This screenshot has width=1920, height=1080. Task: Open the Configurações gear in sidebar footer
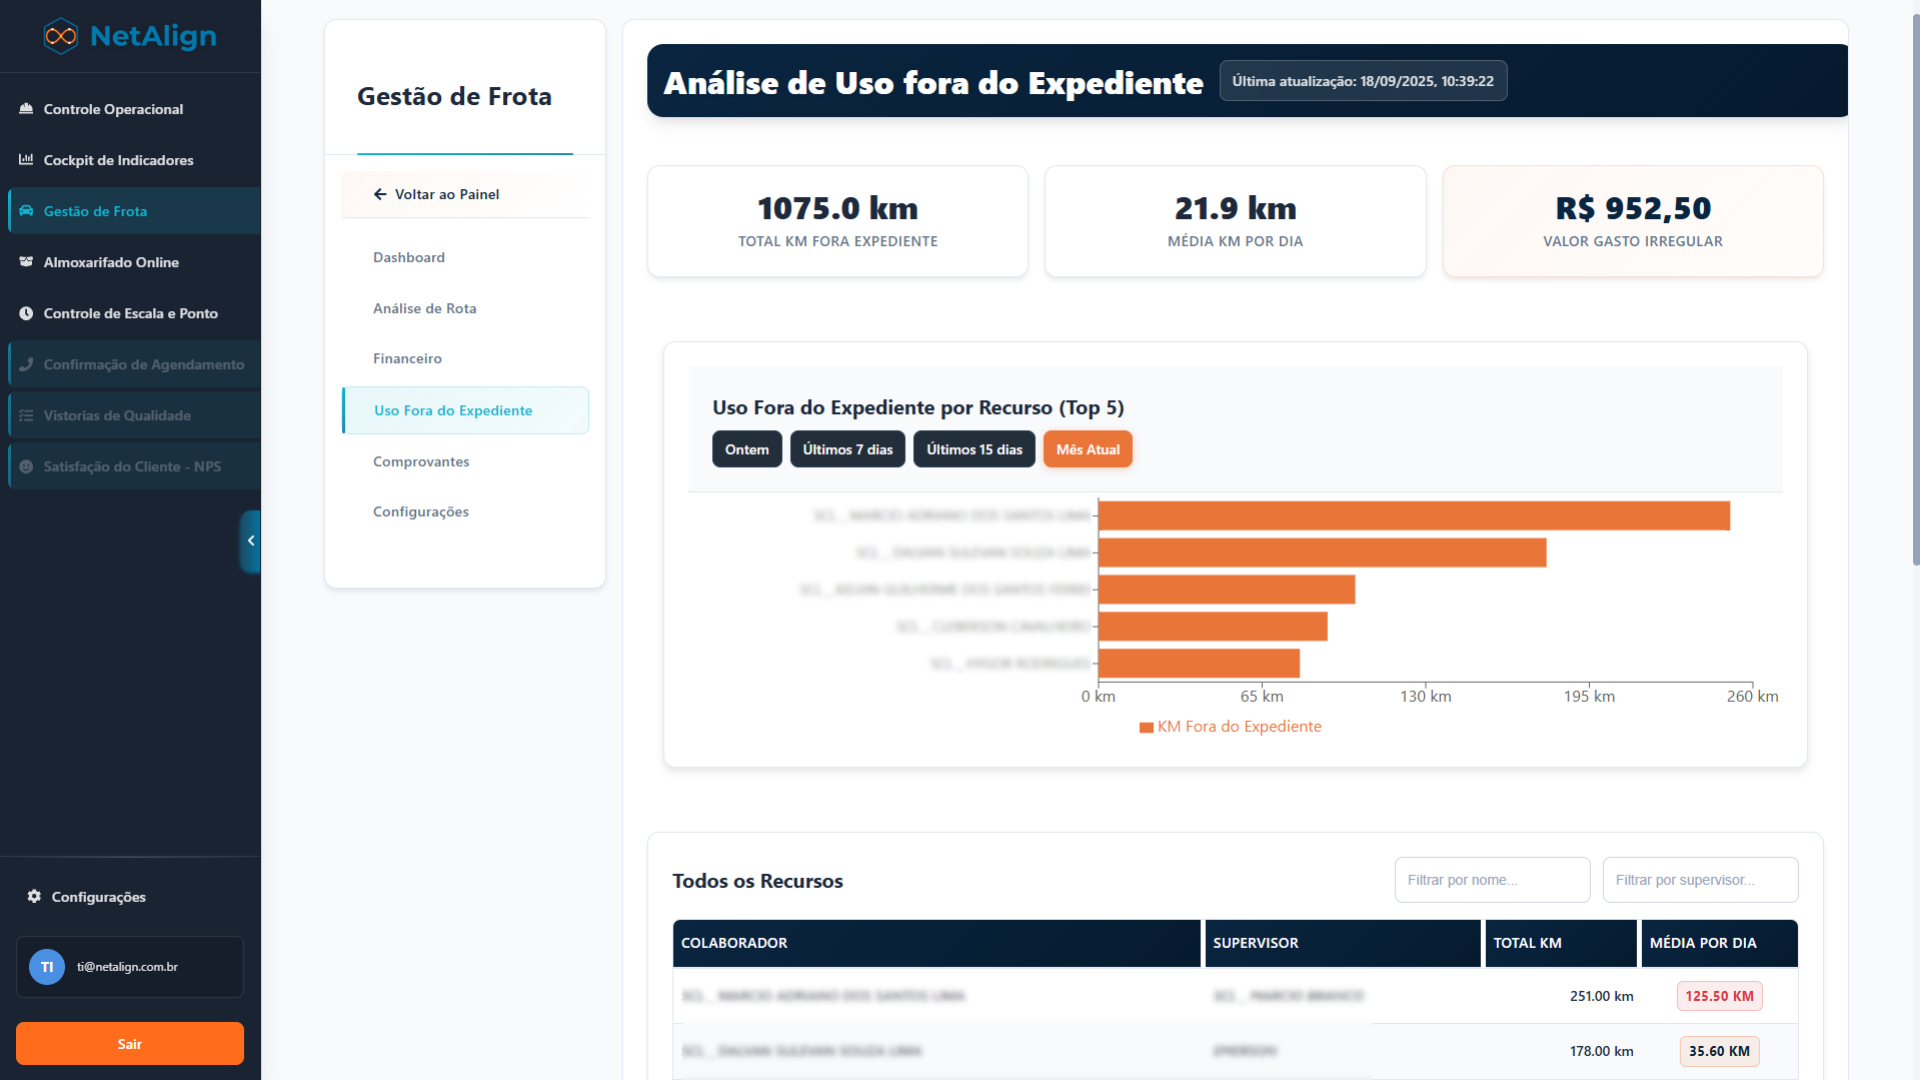pos(32,897)
